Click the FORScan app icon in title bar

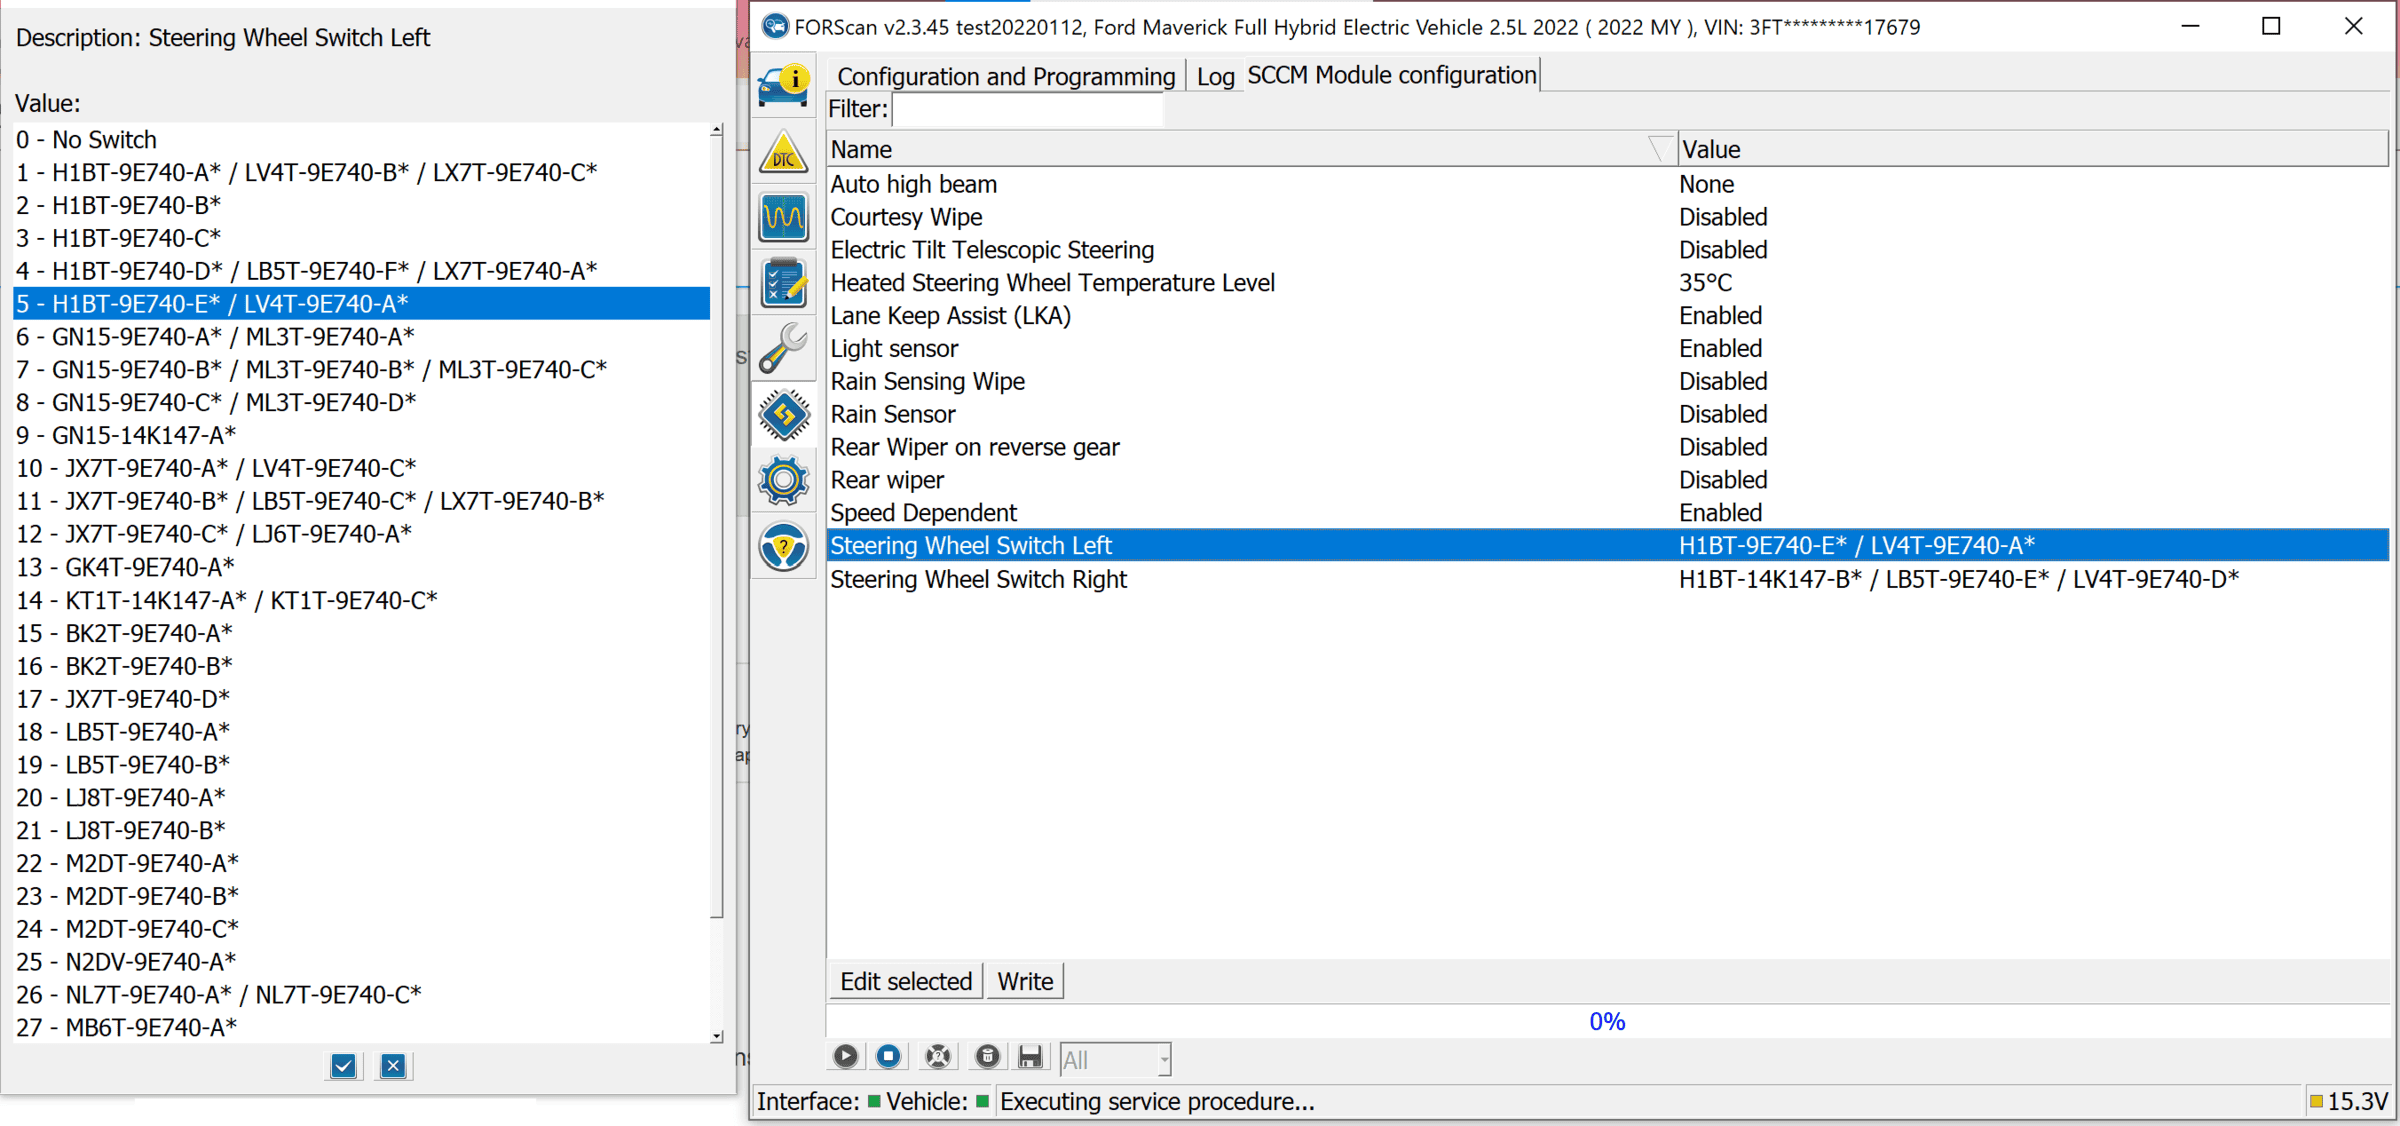[775, 26]
